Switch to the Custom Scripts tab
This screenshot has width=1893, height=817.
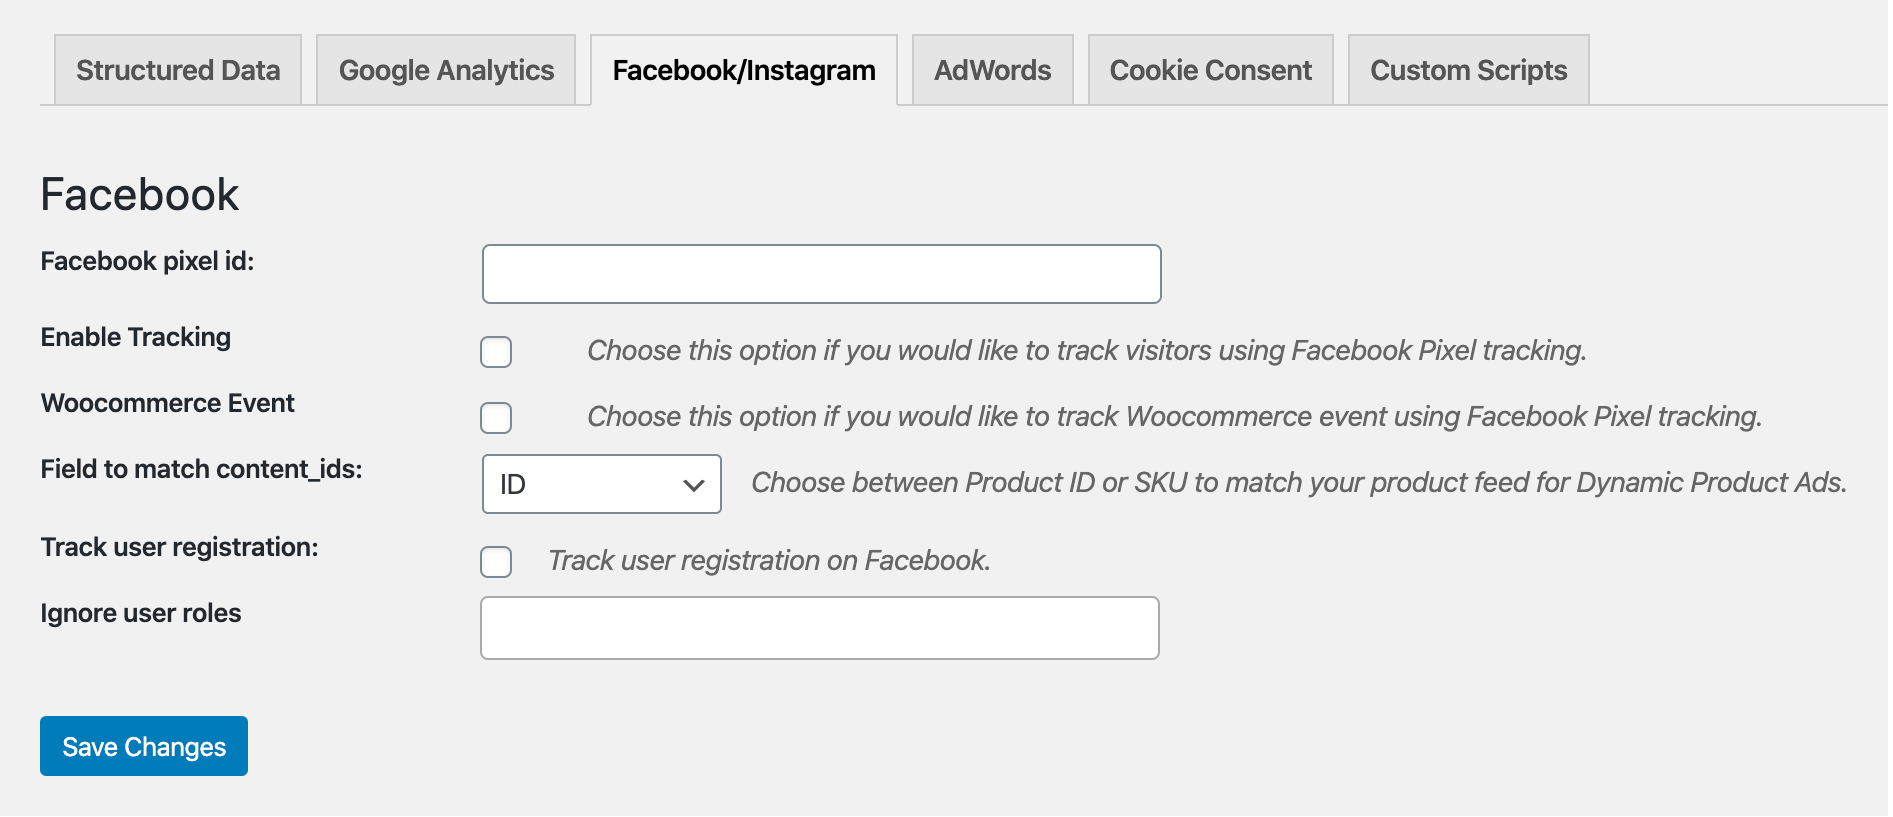(x=1468, y=70)
